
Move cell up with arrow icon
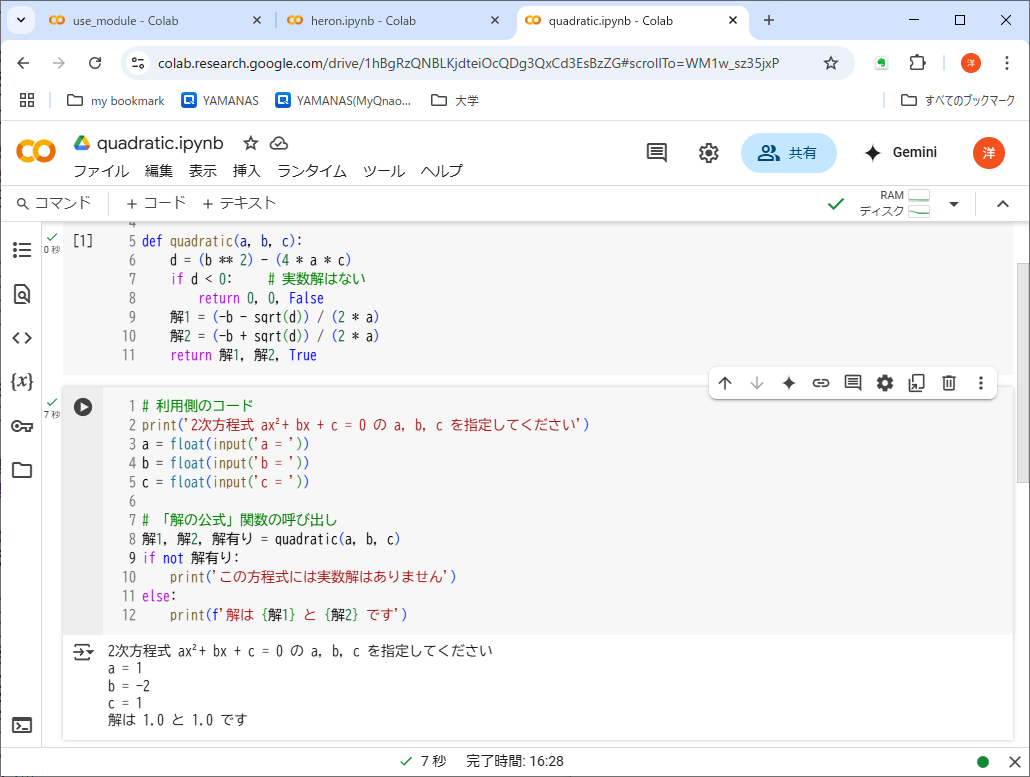tap(725, 383)
